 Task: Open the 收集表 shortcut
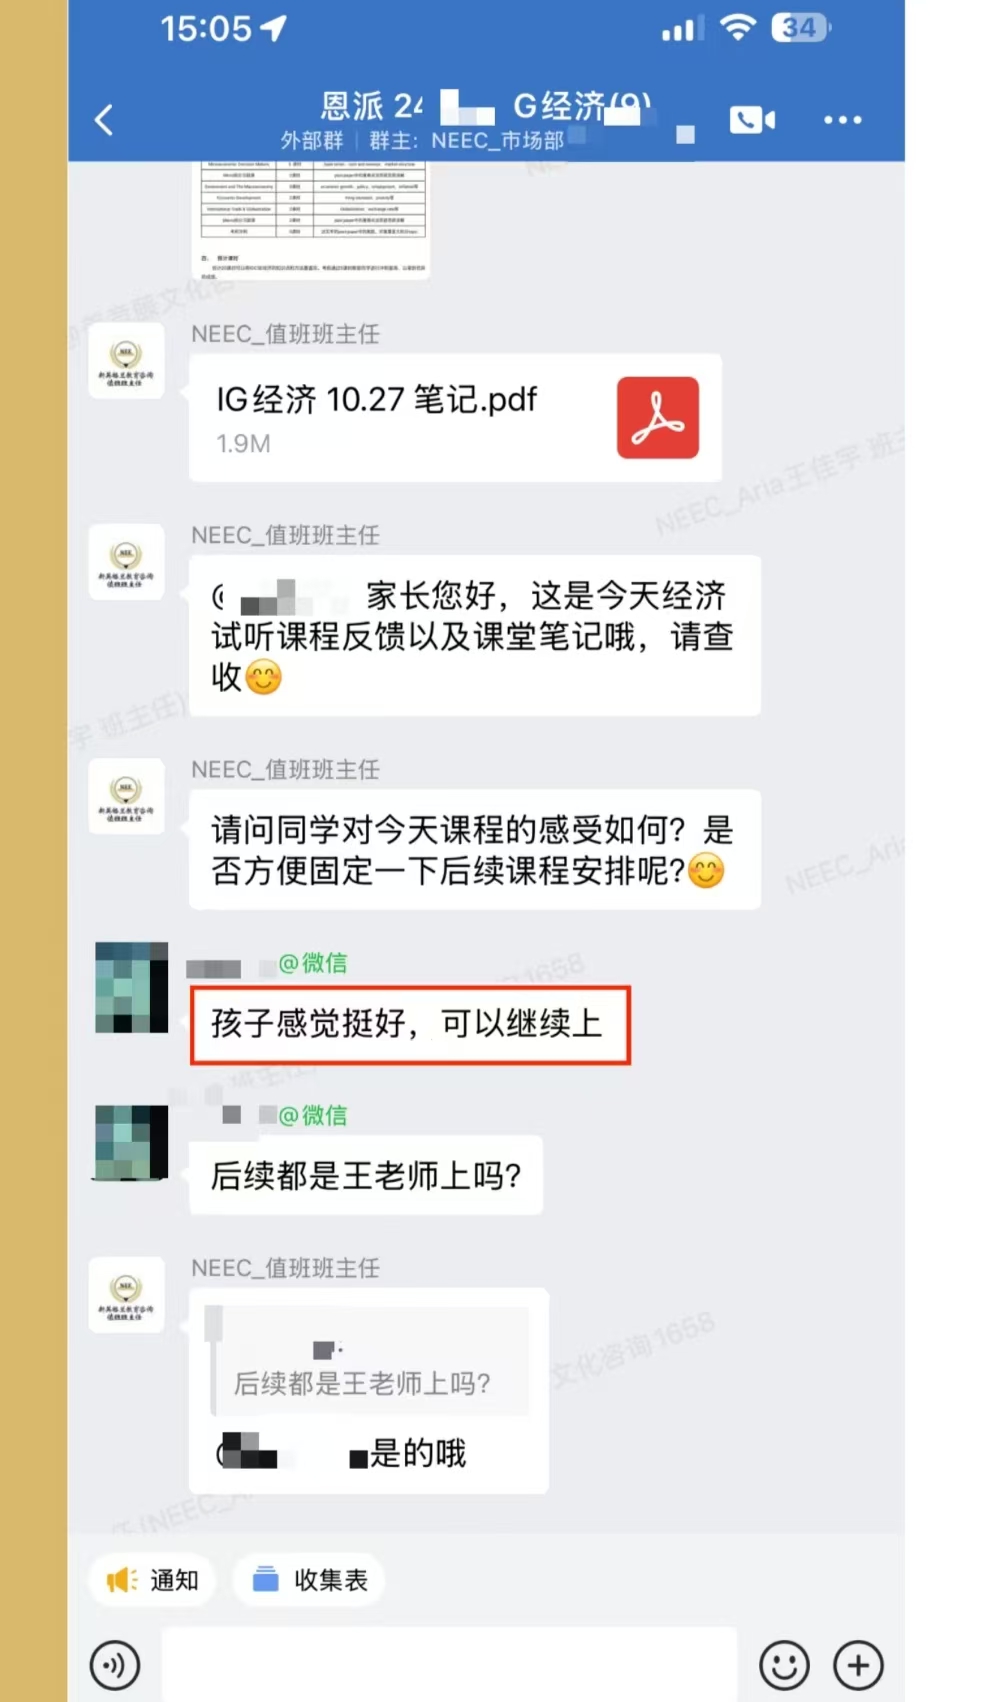tap(309, 1580)
